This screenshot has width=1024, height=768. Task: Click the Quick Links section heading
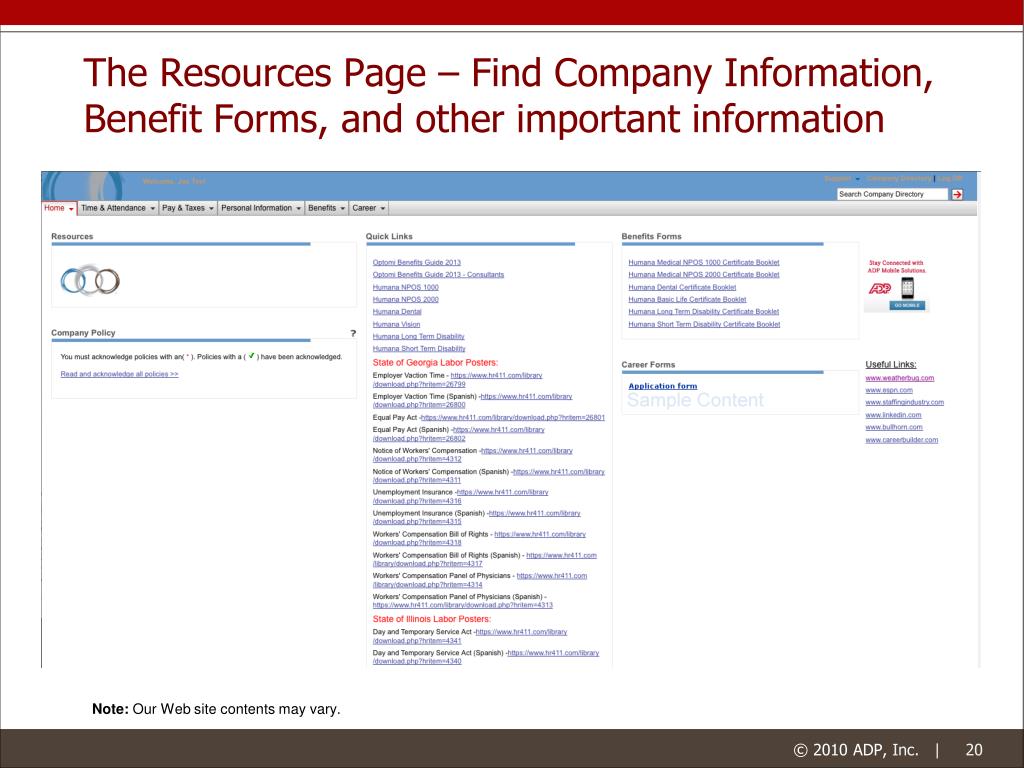pos(389,236)
